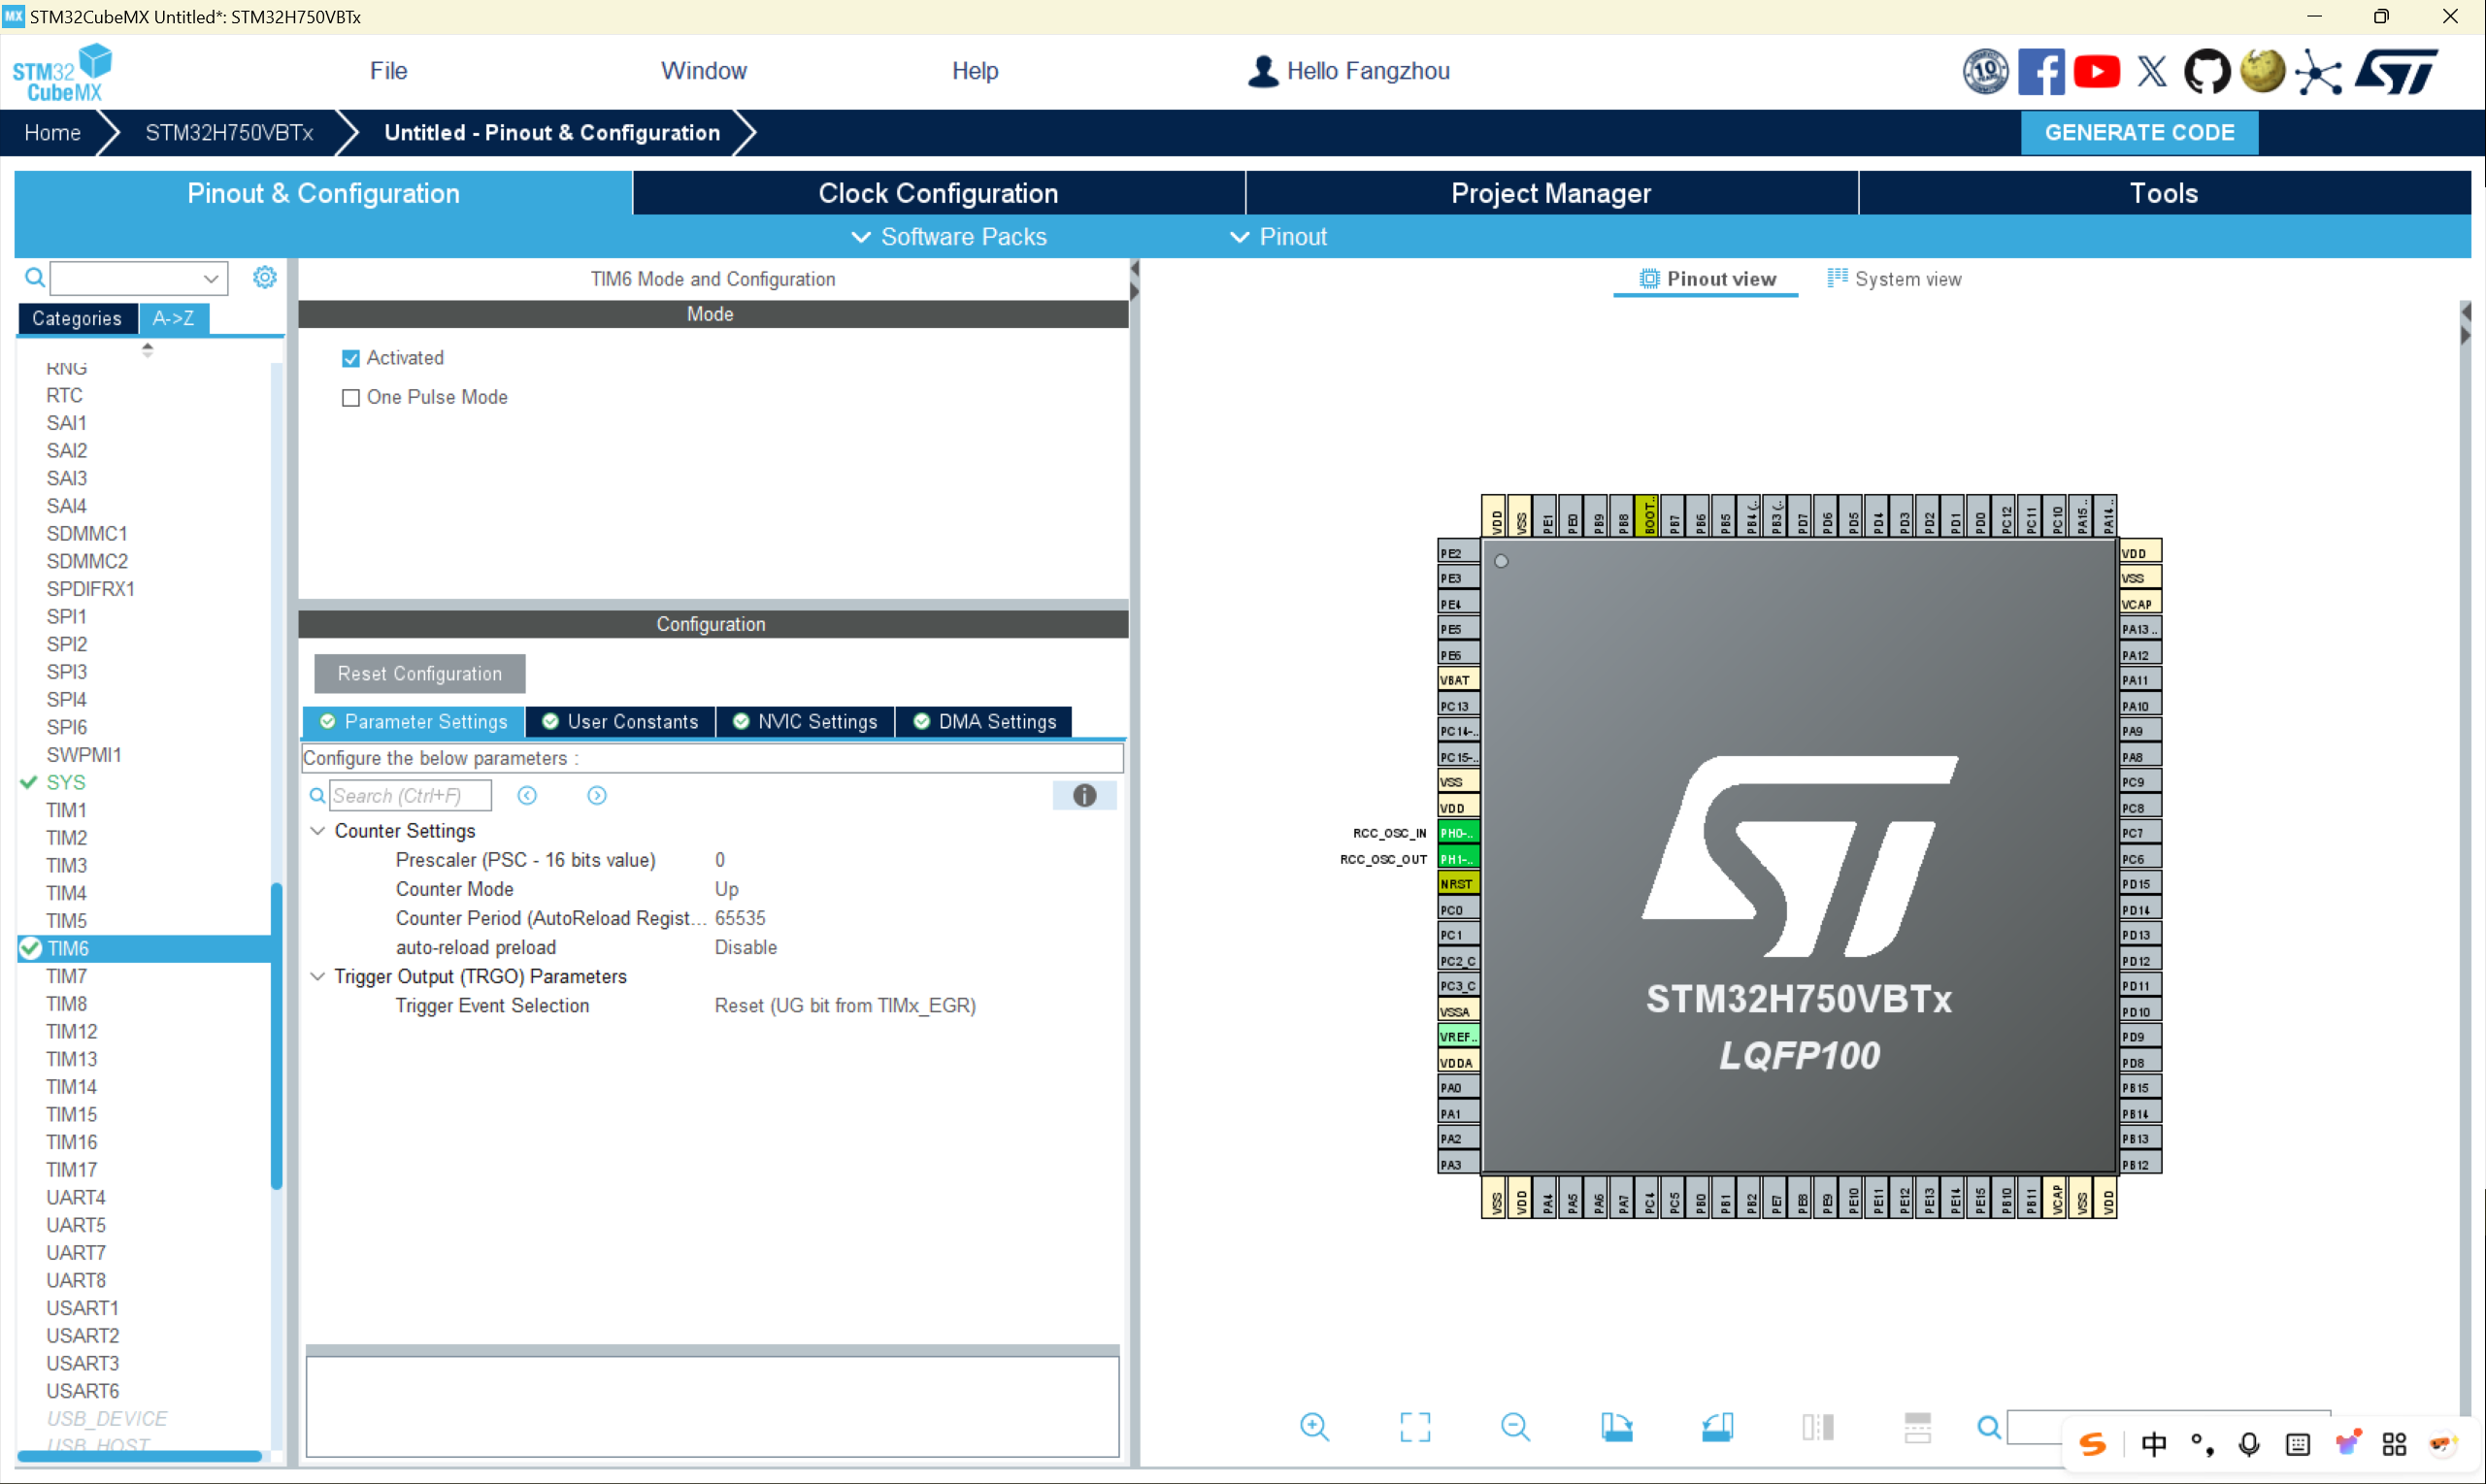Open the auto-reload preload Disable value

(746, 947)
